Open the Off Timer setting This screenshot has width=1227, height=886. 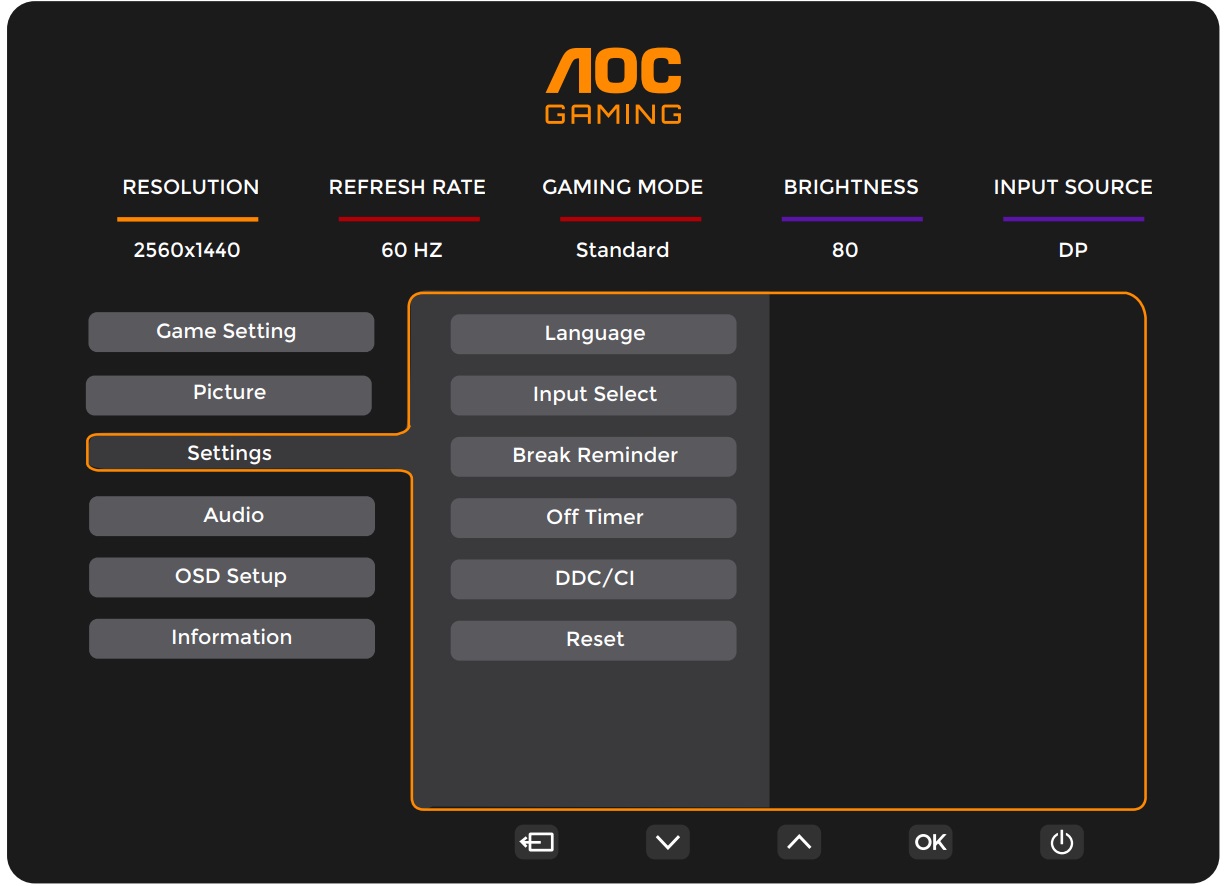593,518
